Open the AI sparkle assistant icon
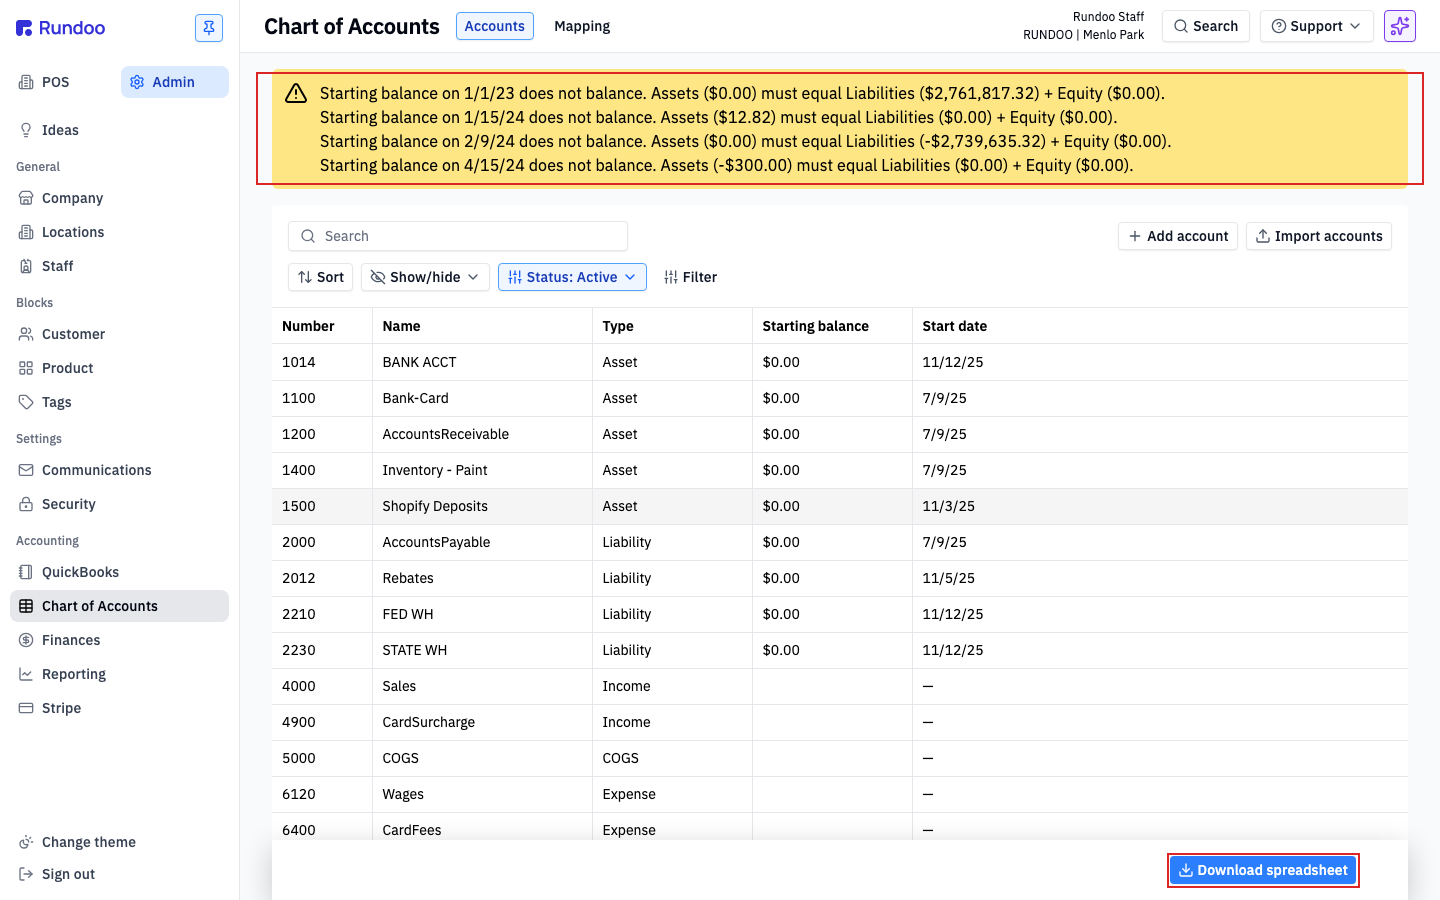The image size is (1440, 900). pos(1400,26)
